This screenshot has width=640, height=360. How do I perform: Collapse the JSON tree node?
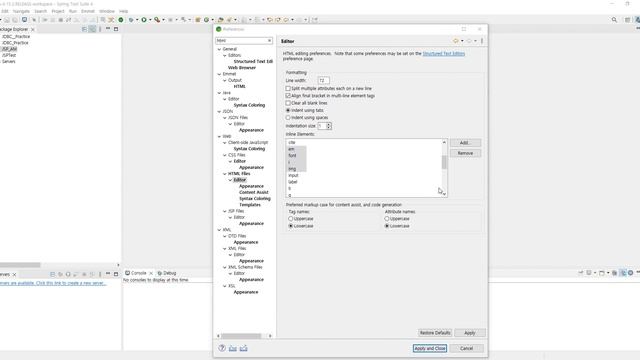tap(219, 111)
